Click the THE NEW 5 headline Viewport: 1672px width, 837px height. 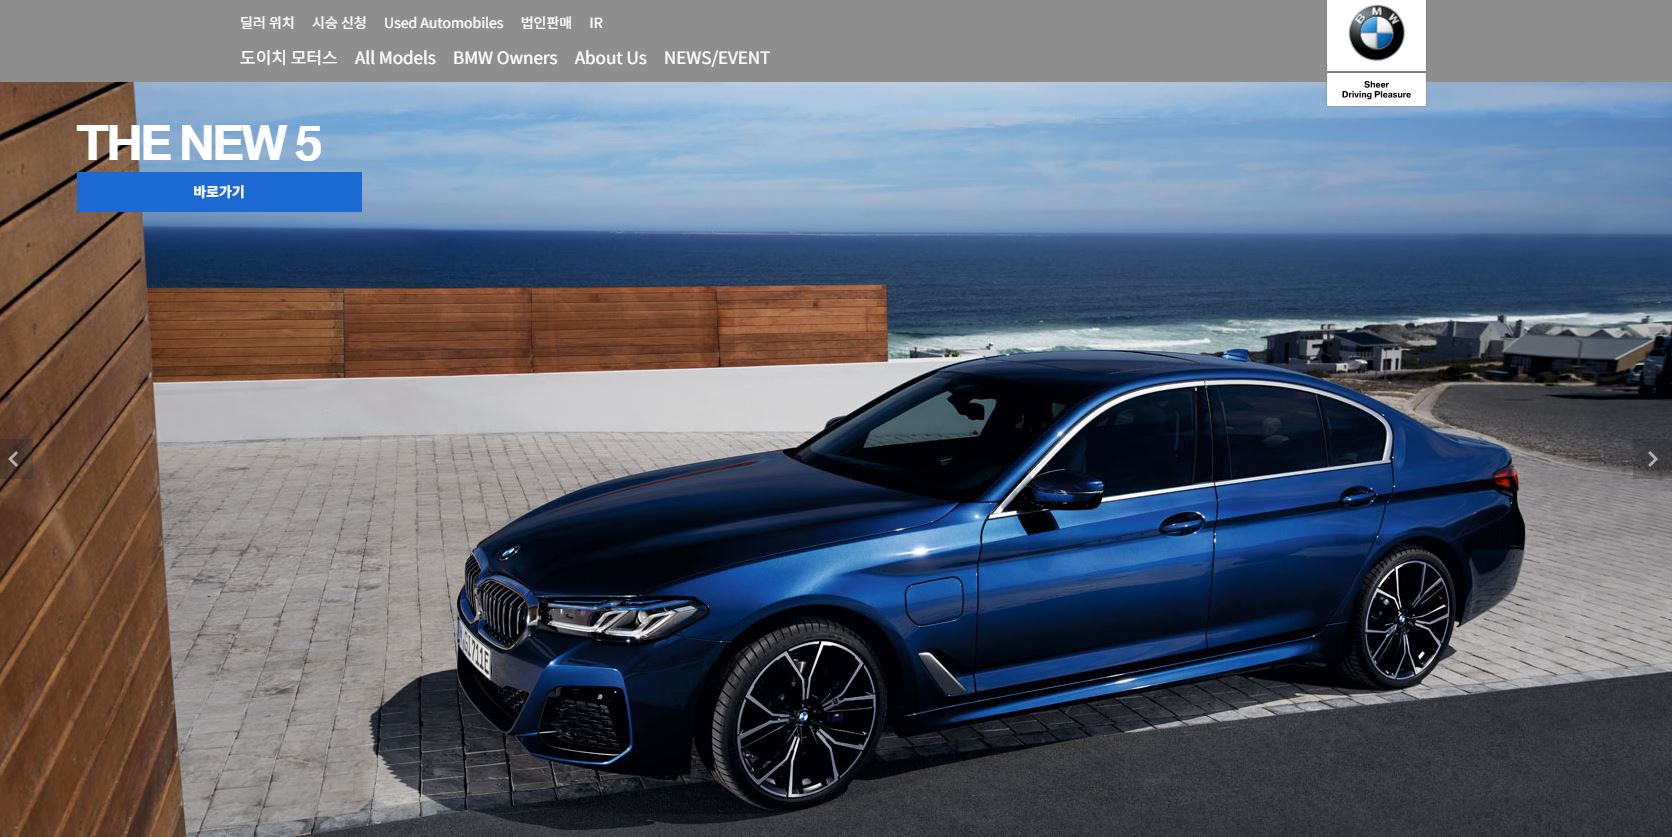[x=199, y=143]
